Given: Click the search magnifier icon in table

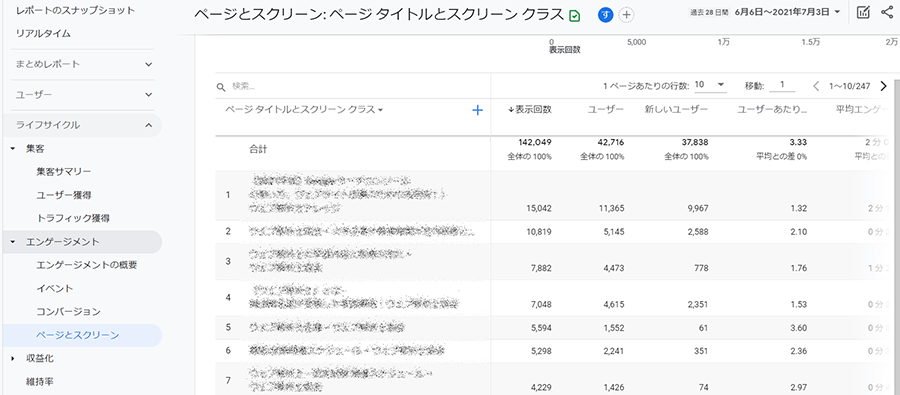Looking at the screenshot, I should point(220,87).
